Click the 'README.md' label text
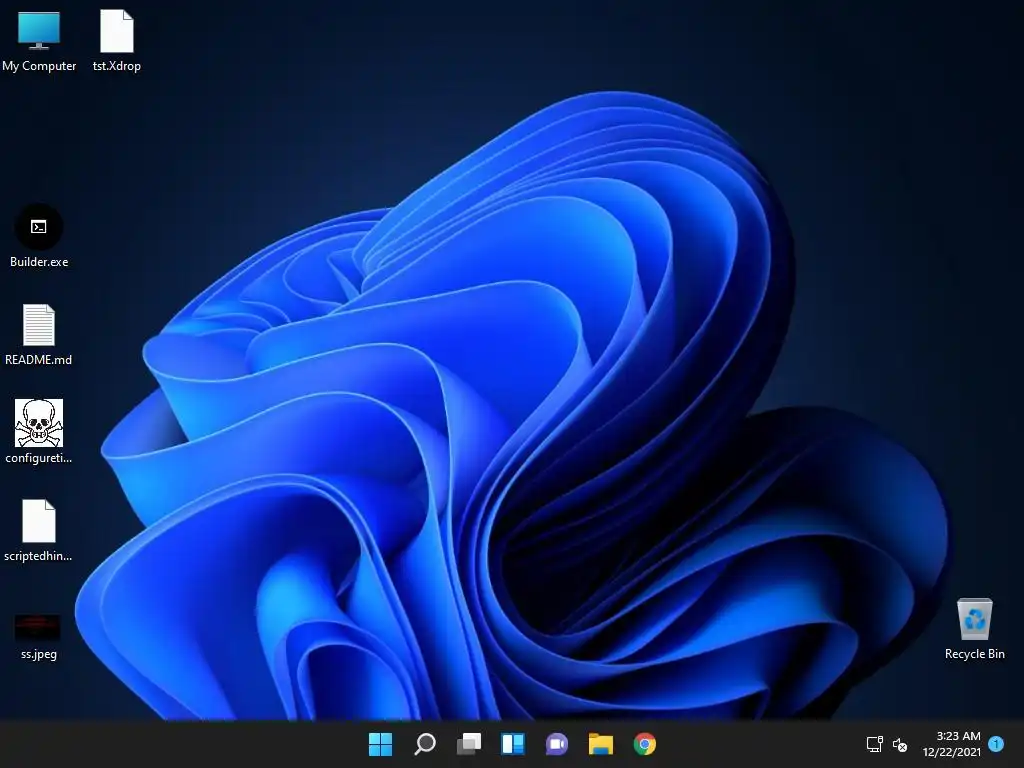The image size is (1024, 768). point(39,360)
